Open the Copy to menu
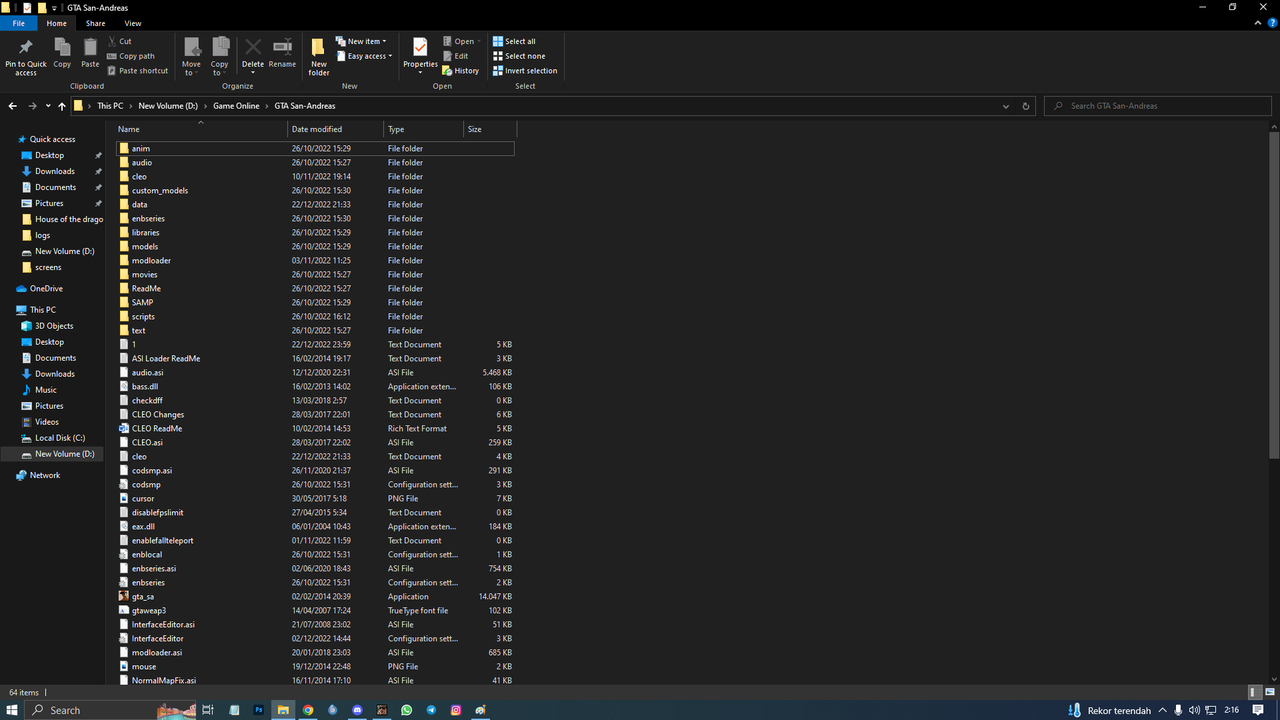The height and width of the screenshot is (720, 1280). pyautogui.click(x=220, y=56)
